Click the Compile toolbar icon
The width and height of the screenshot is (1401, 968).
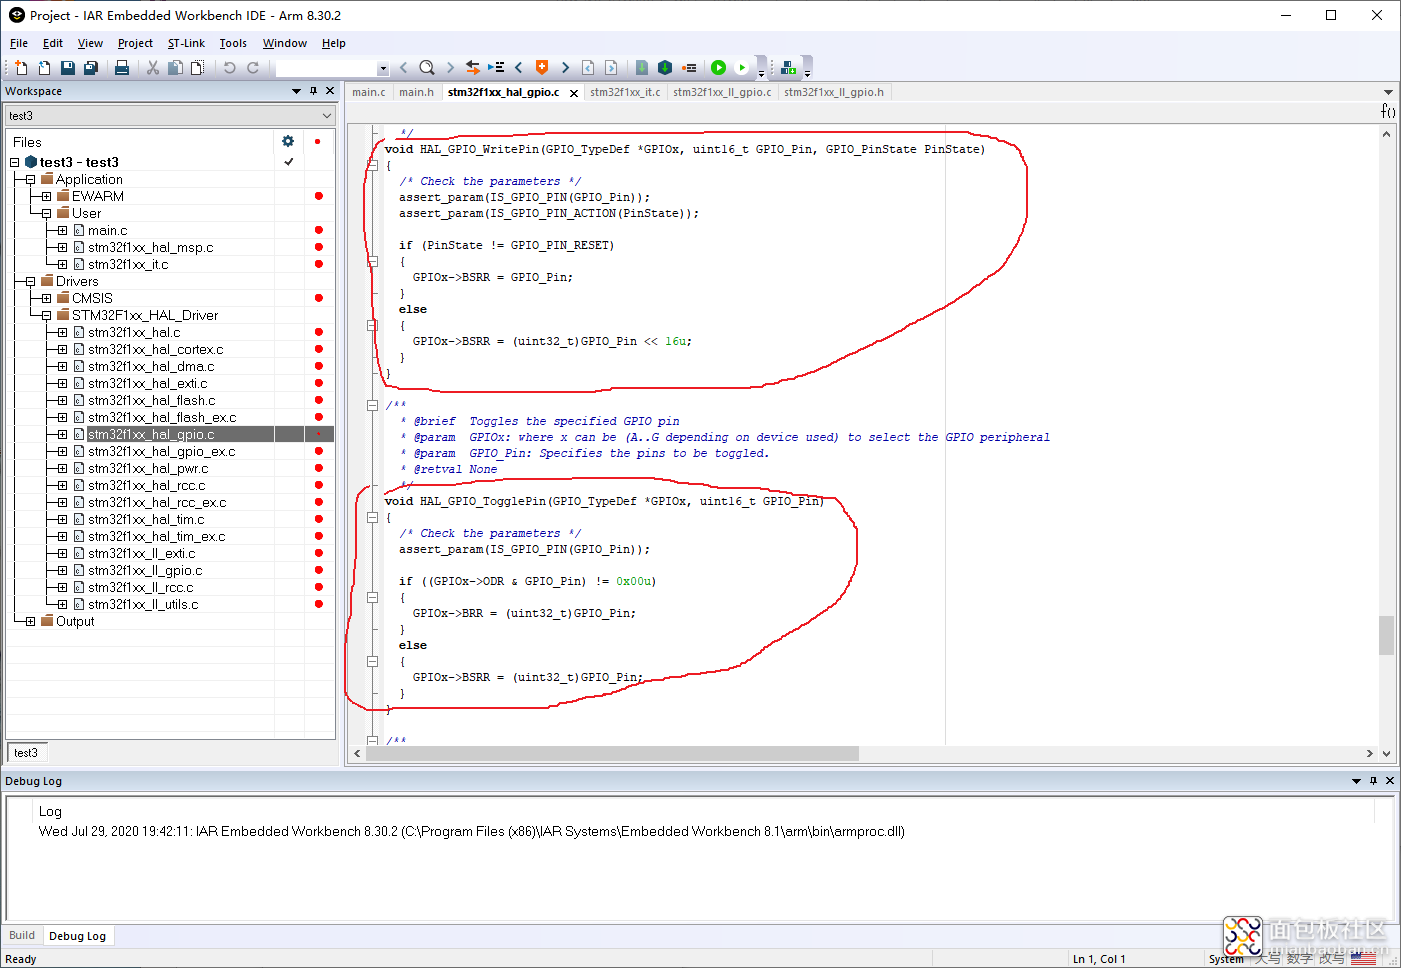[x=642, y=67]
